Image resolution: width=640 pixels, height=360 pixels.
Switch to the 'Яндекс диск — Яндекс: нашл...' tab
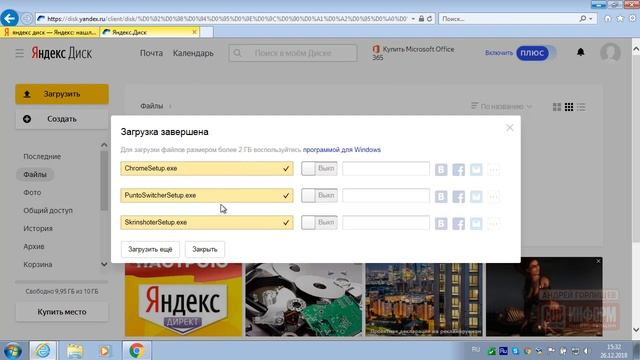[x=50, y=32]
